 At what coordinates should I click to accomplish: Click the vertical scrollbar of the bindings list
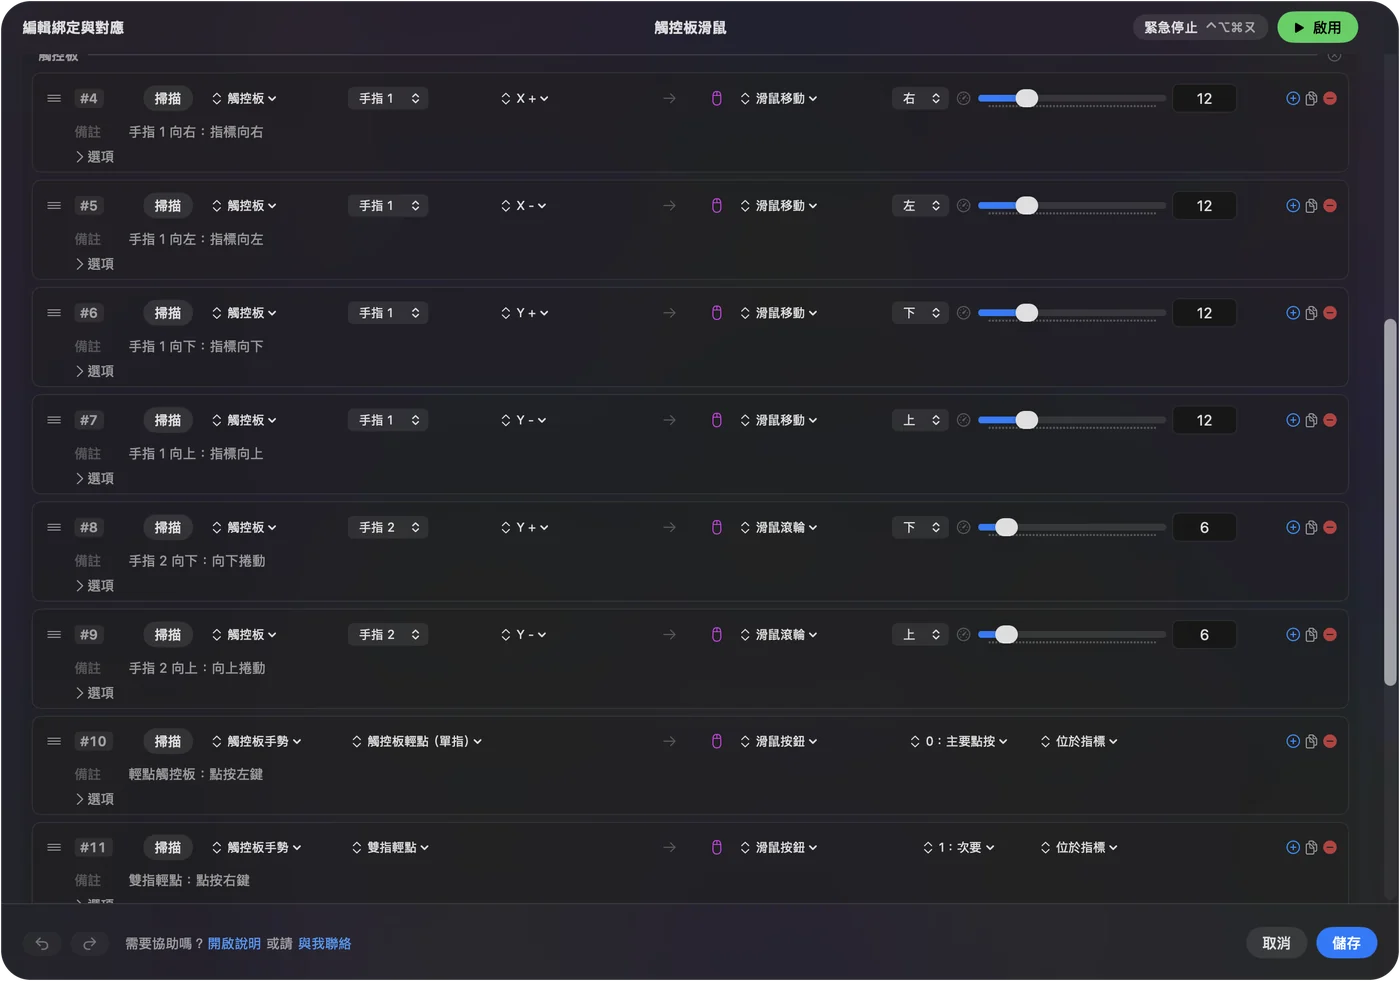[1389, 502]
